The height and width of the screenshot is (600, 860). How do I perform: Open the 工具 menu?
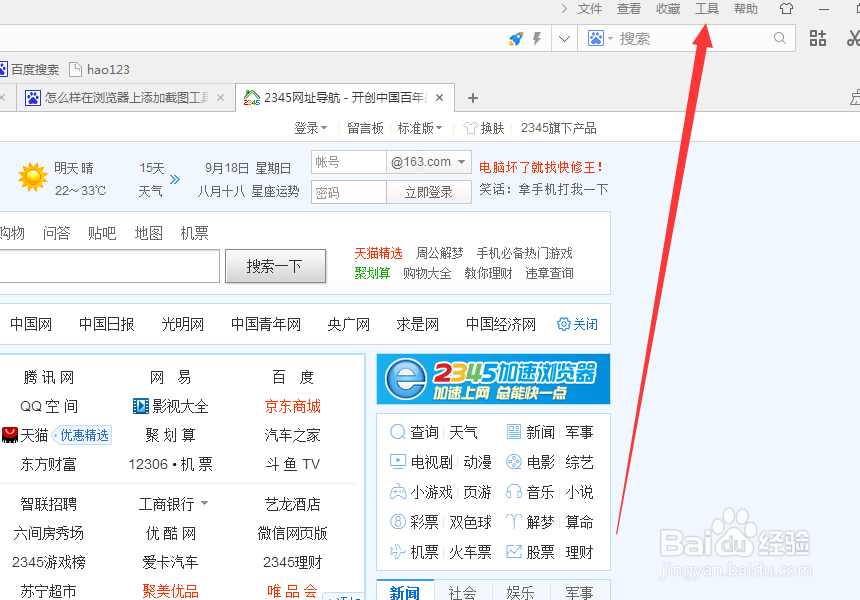pos(706,9)
